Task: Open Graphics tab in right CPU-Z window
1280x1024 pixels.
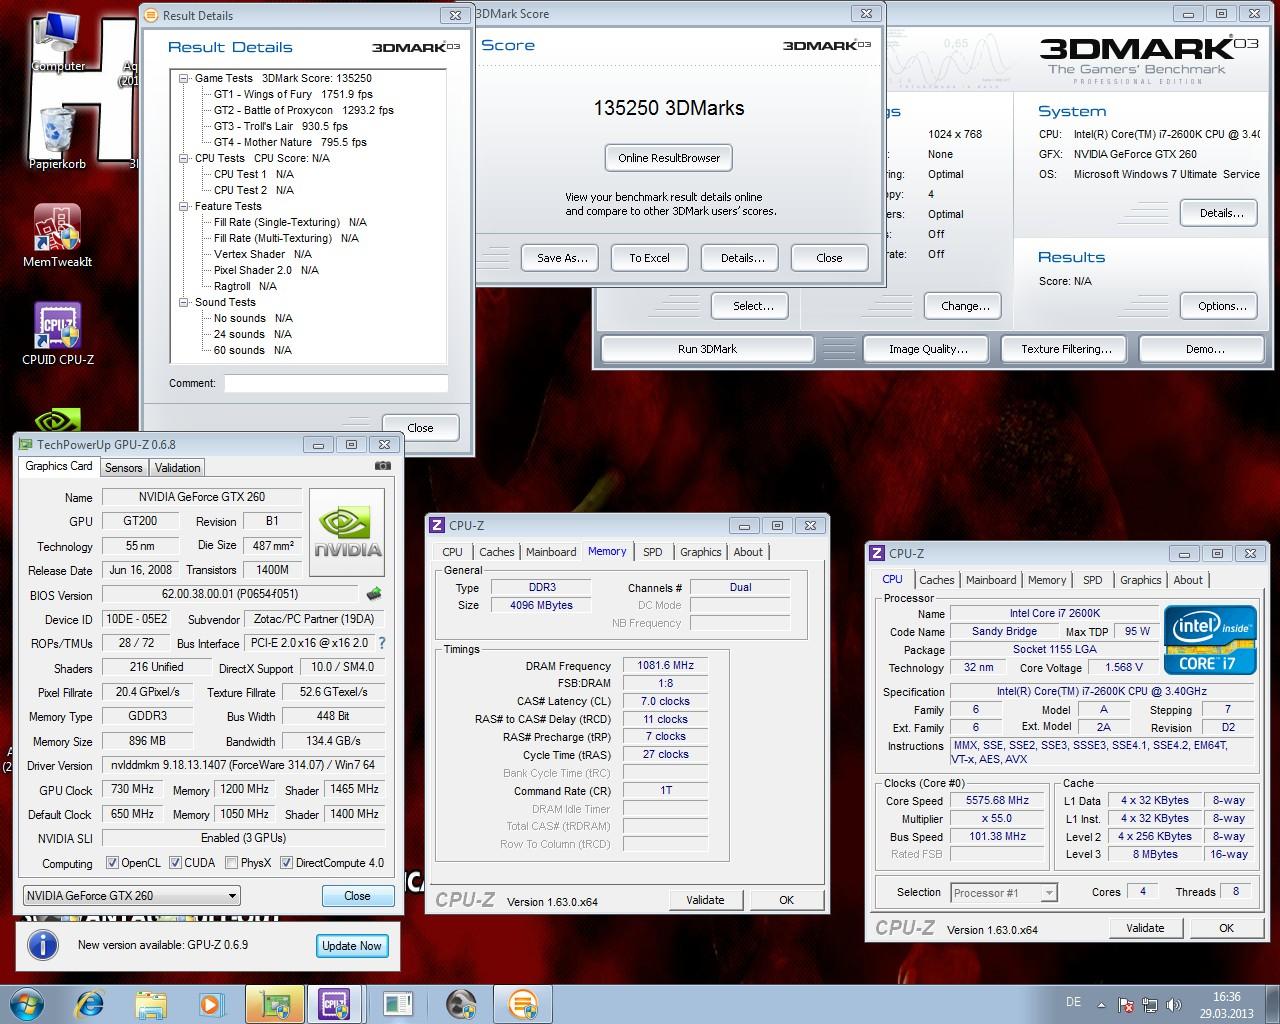Action: coord(1141,580)
